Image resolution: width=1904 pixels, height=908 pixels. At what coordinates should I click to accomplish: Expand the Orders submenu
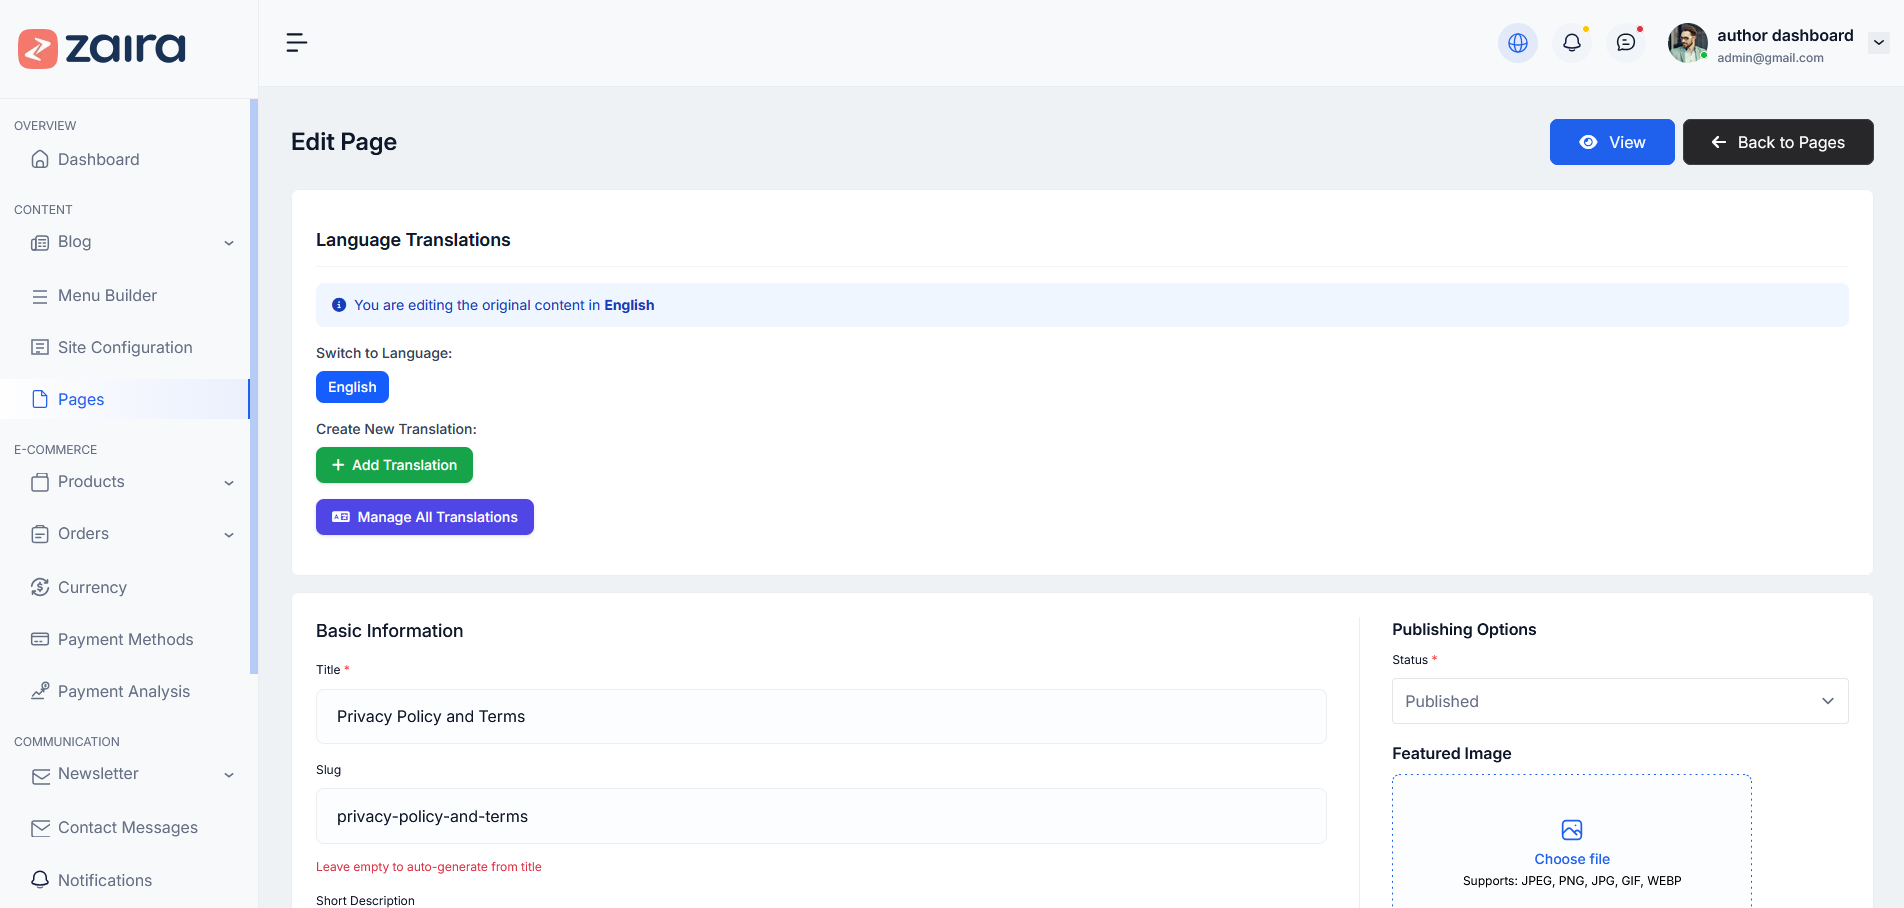click(229, 535)
